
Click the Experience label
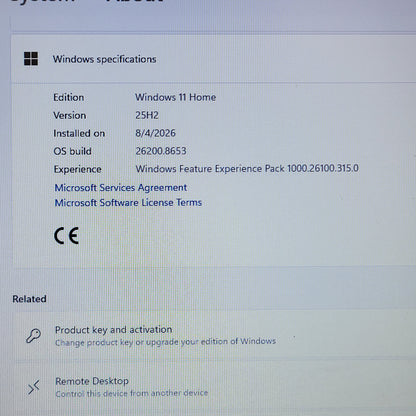tap(77, 169)
